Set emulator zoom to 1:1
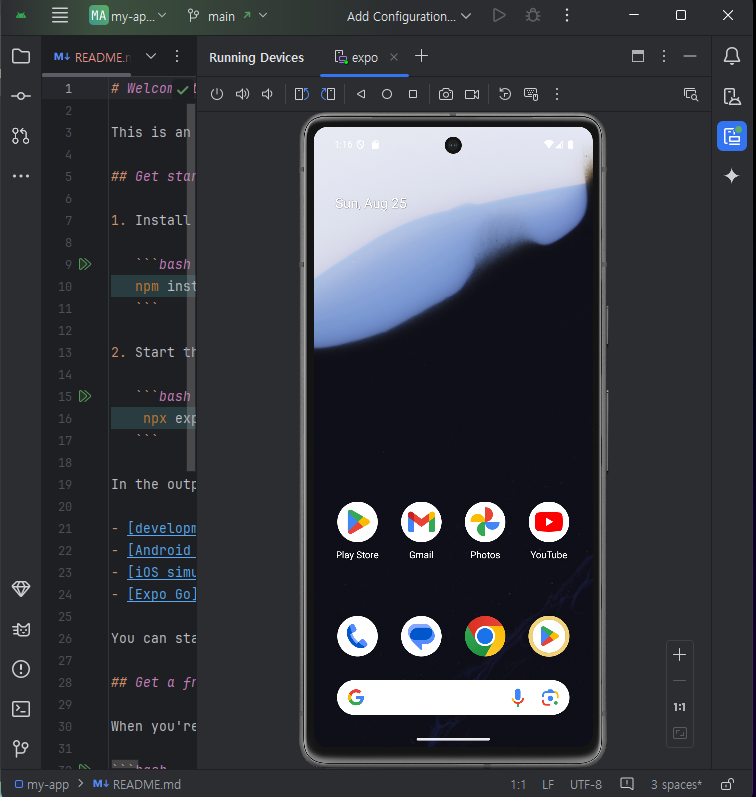 [x=680, y=707]
